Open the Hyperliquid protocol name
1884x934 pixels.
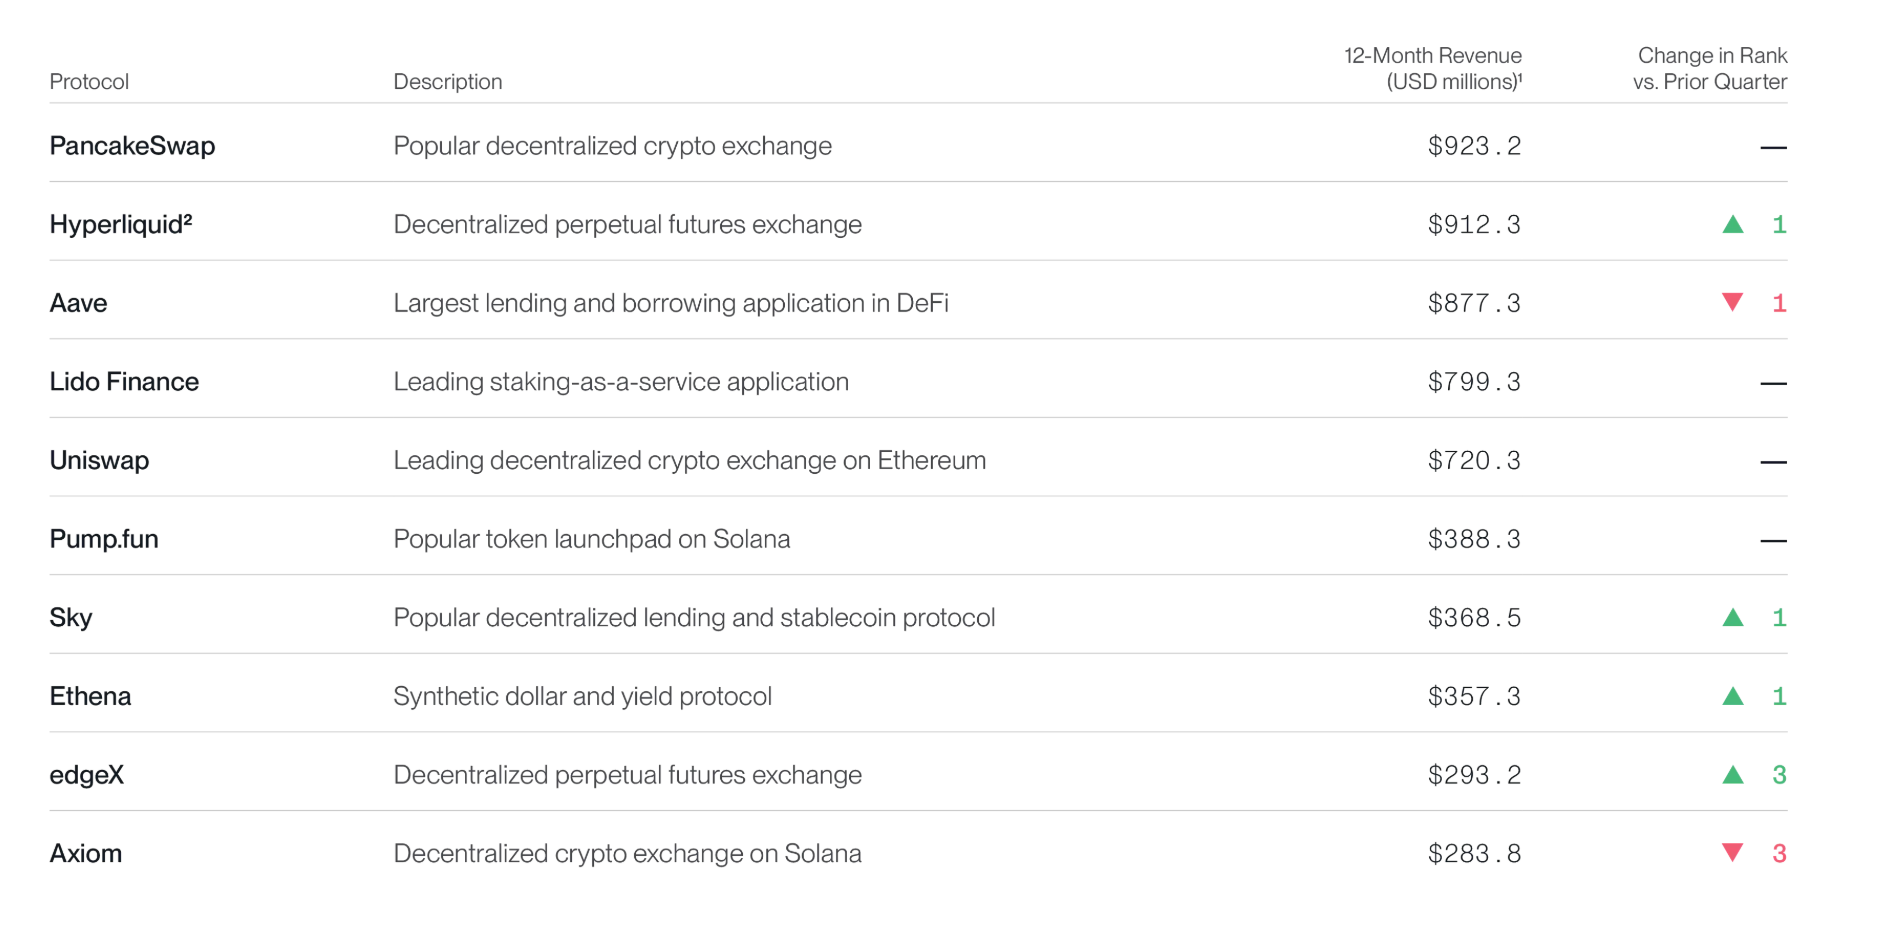pos(120,224)
